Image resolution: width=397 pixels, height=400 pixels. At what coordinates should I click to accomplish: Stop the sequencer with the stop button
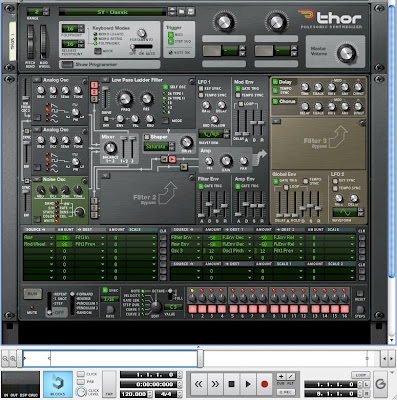tap(231, 384)
